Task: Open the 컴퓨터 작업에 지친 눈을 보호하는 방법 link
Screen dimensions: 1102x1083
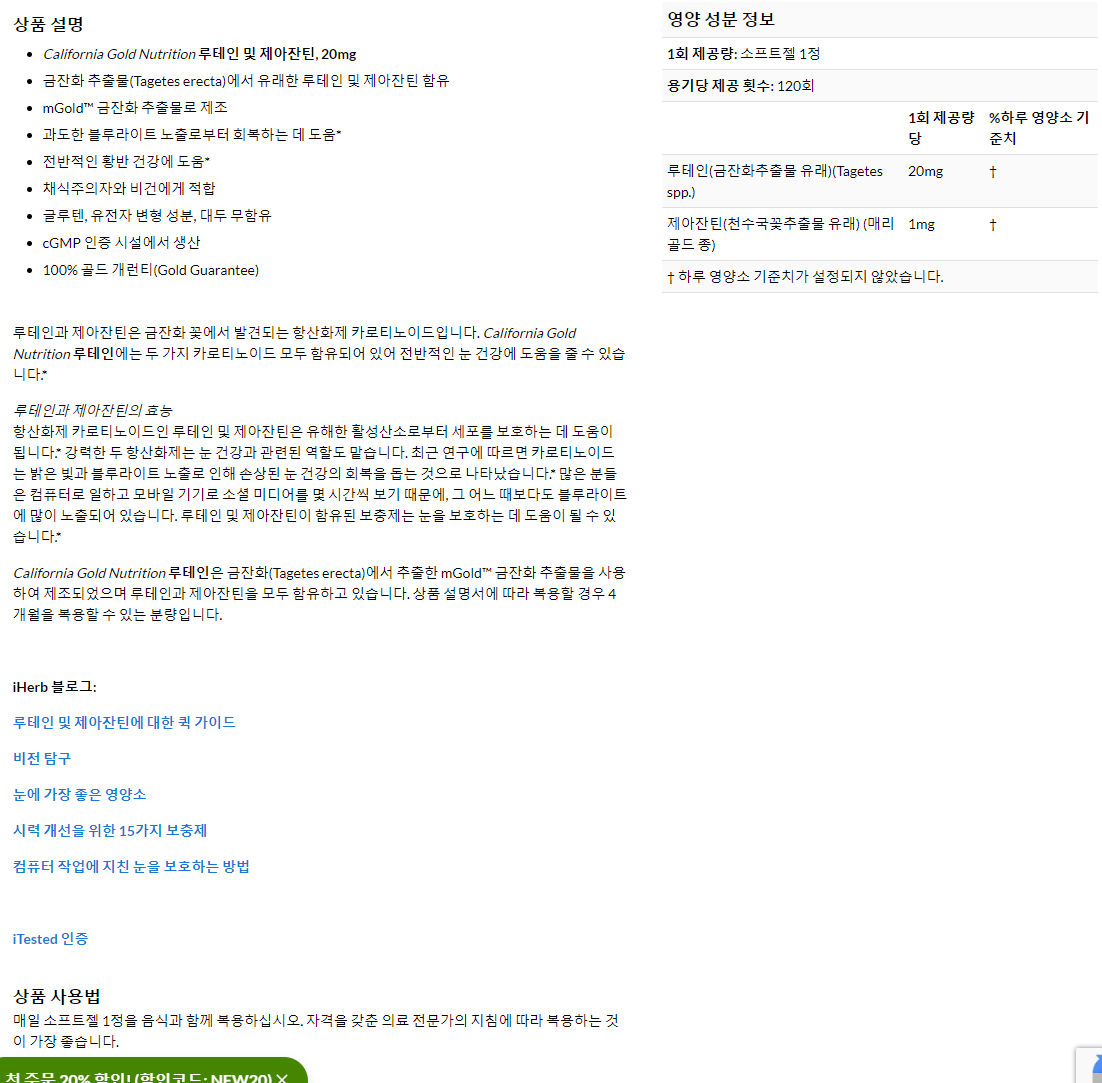Action: tap(131, 867)
